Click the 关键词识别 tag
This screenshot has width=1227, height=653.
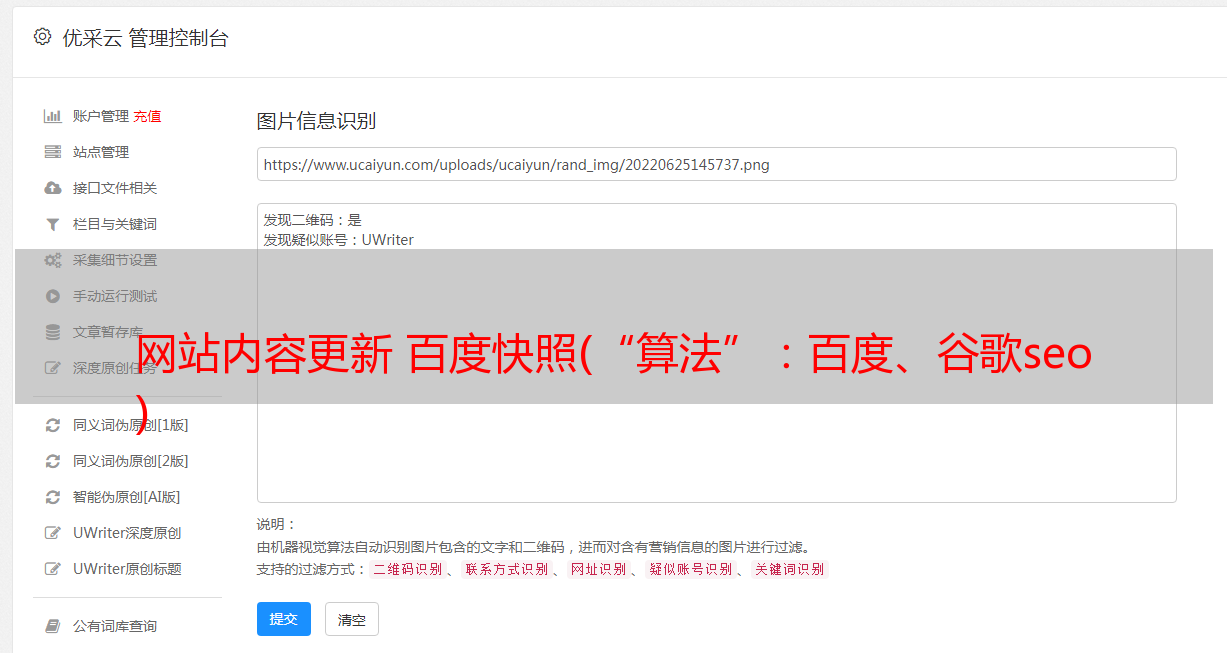click(x=789, y=570)
